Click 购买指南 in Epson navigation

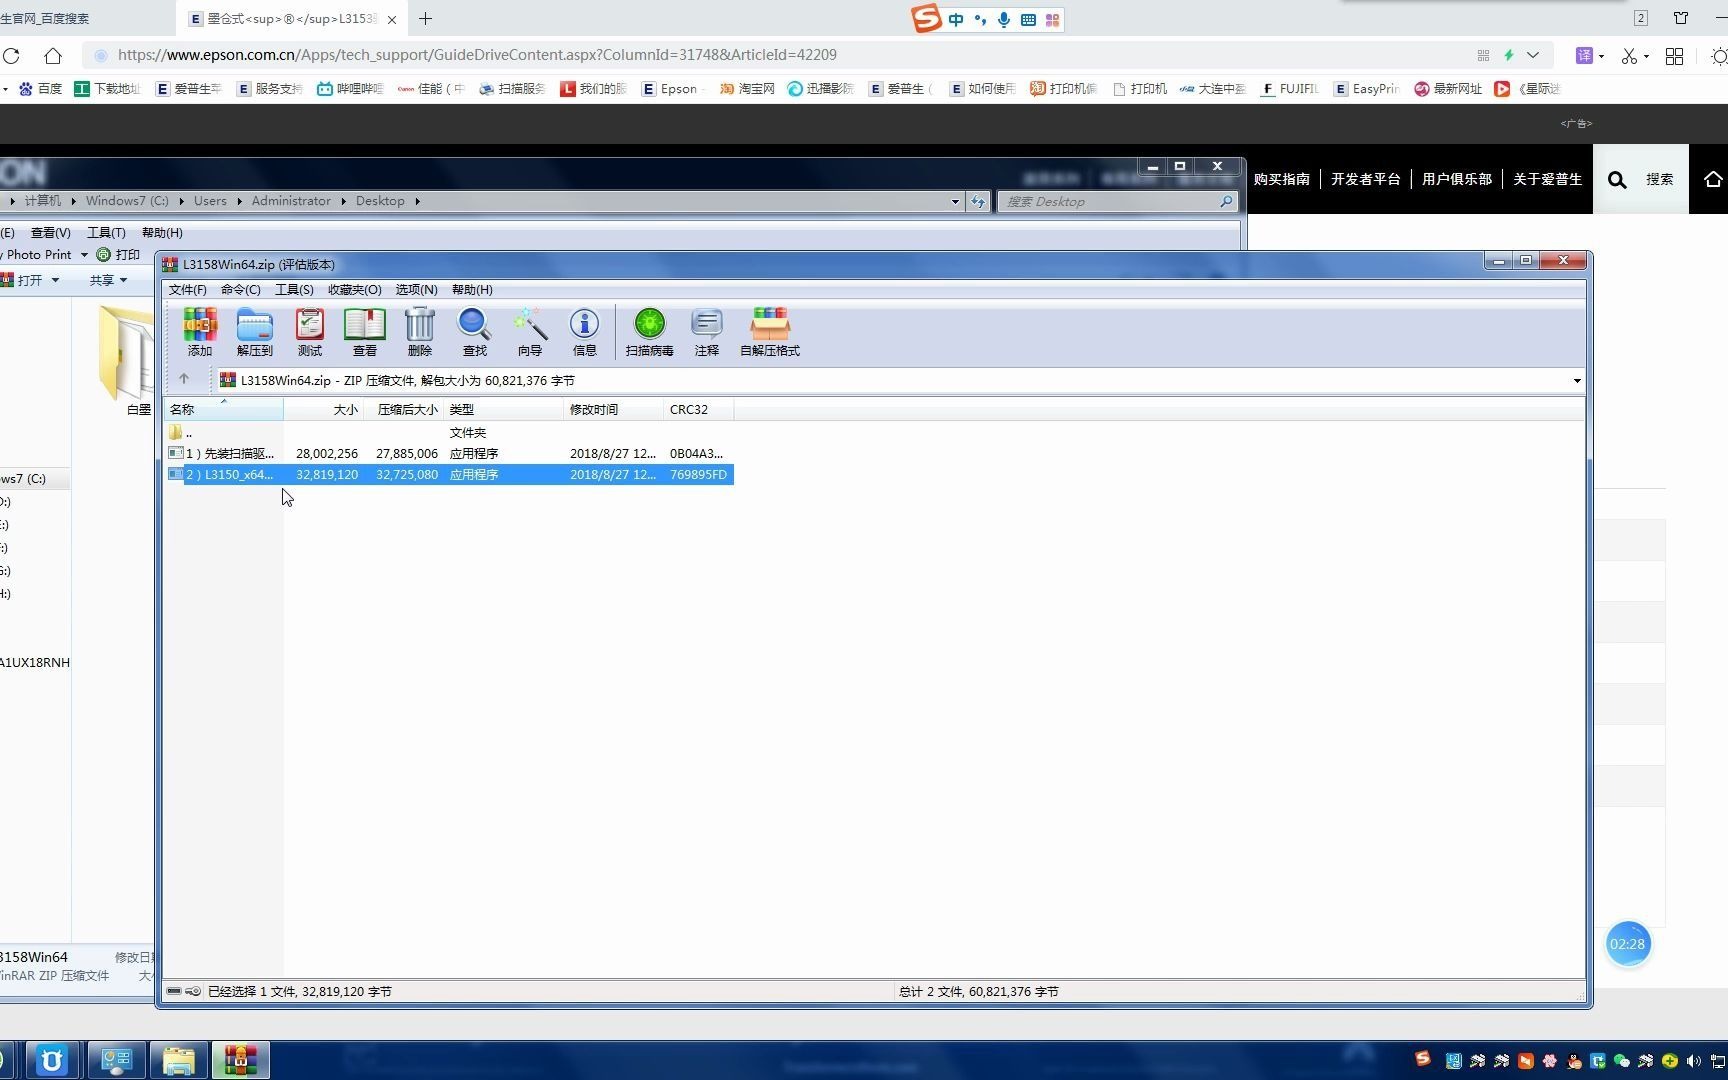1282,179
